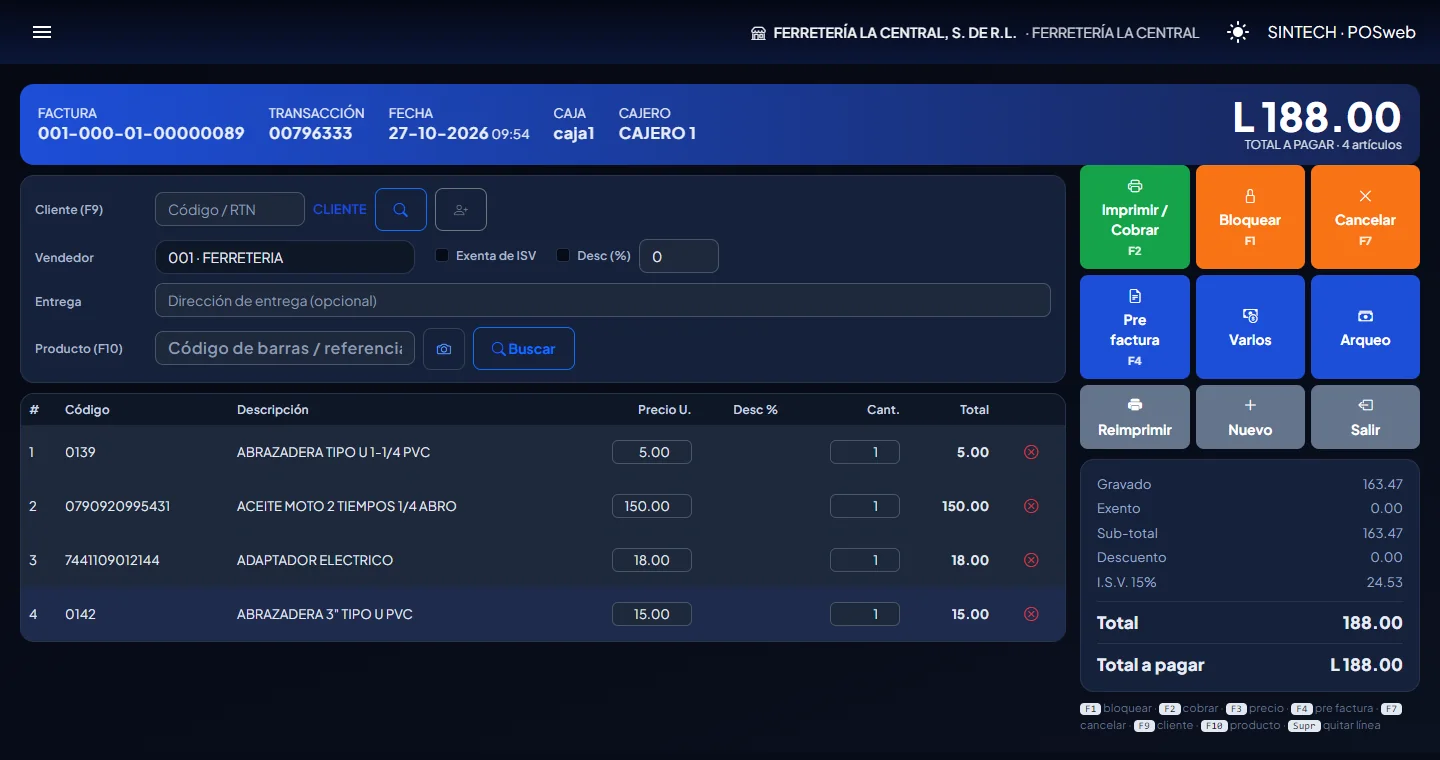Remove line ADAPTADOR ELECTRICO
Viewport: 1440px width, 760px height.
tap(1031, 560)
